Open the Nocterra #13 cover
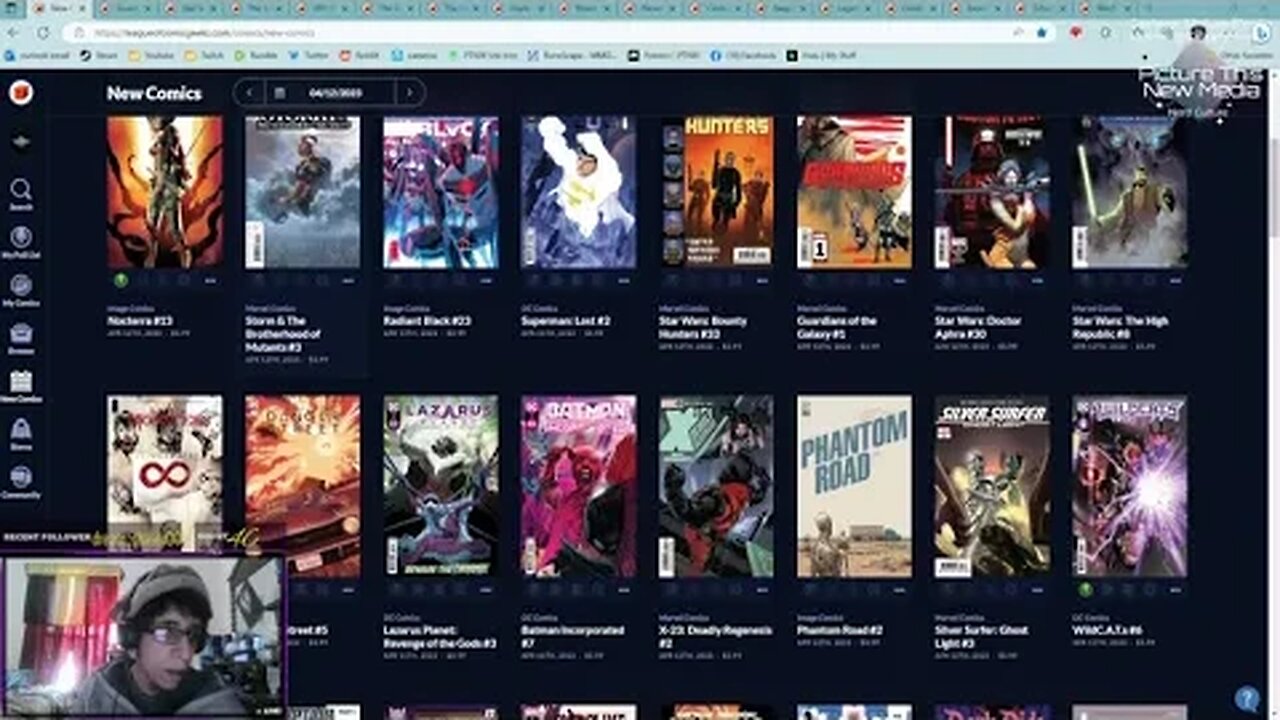Screen dimensions: 1280x720 coord(165,192)
